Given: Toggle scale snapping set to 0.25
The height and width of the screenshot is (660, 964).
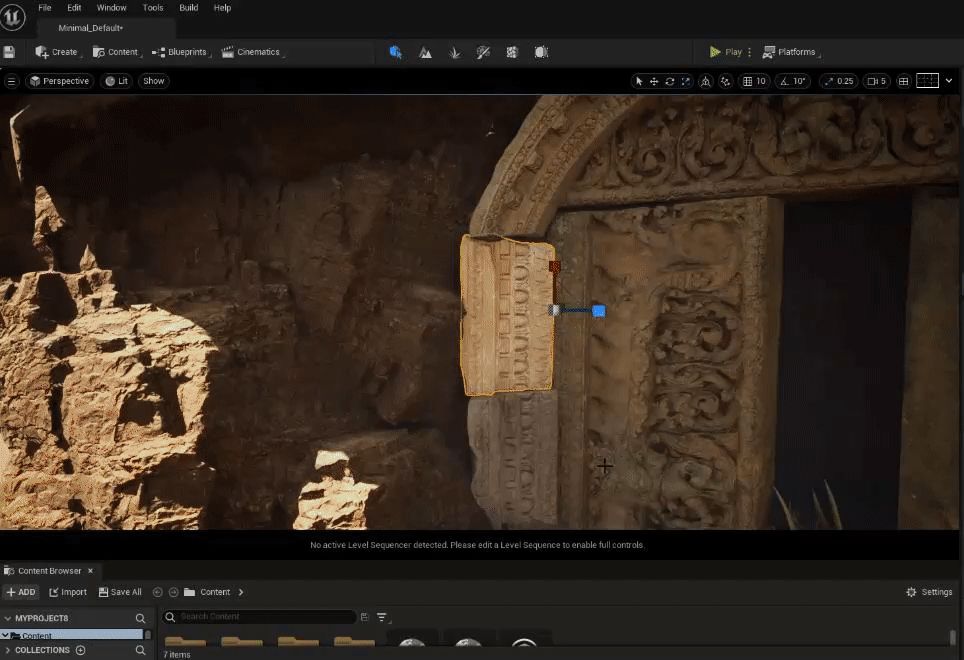Looking at the screenshot, I should (838, 81).
